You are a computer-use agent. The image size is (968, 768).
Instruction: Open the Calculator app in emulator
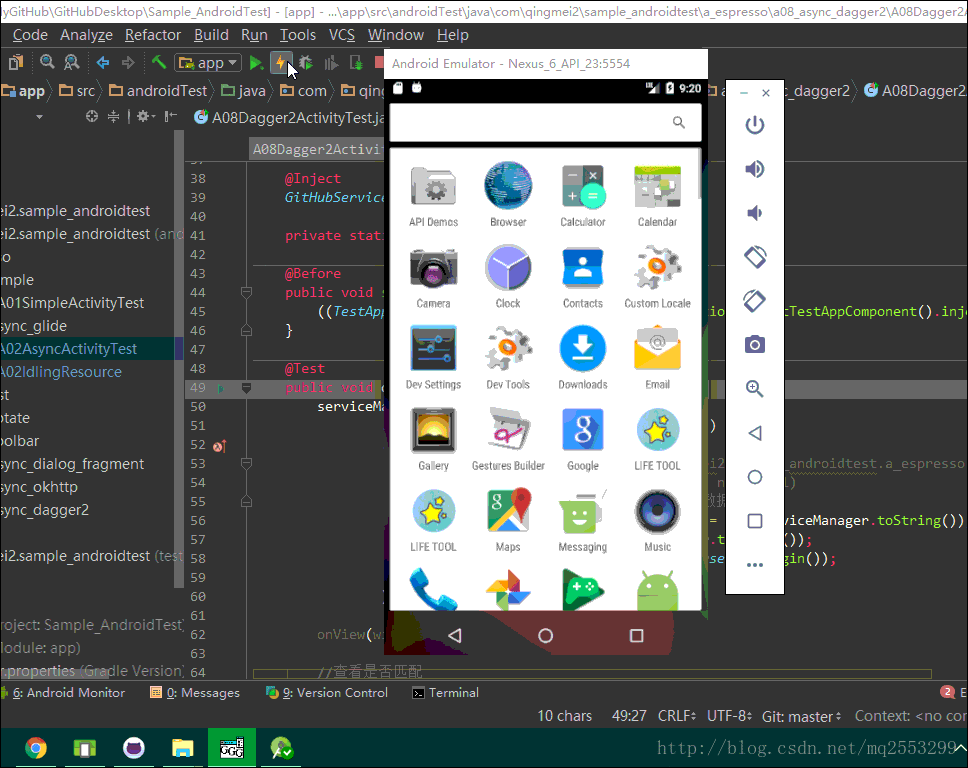click(x=583, y=196)
